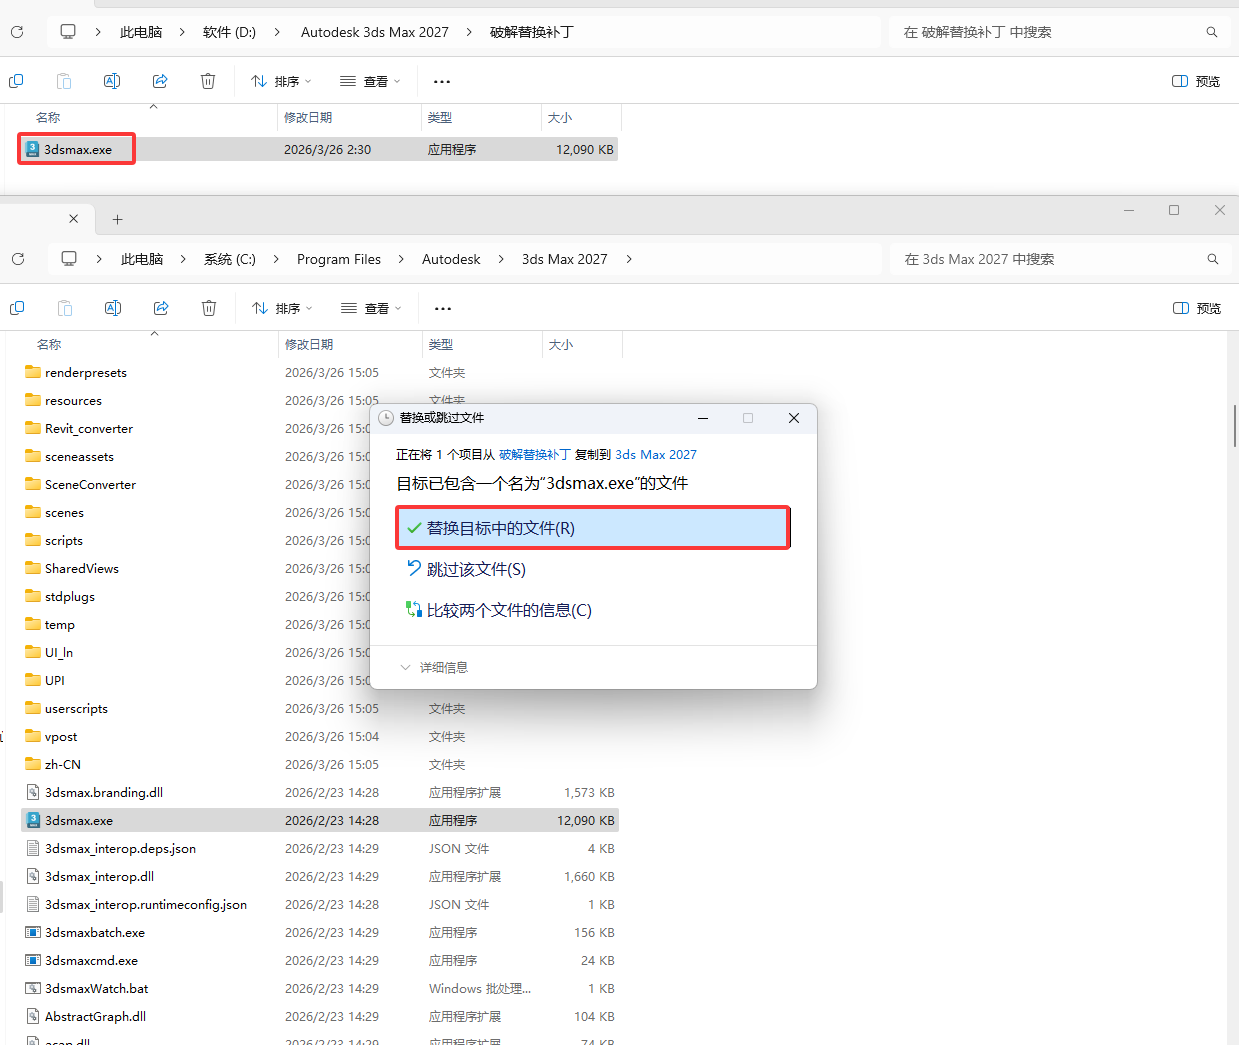
Task: Open the three-dots more options in lower toolbar
Action: tap(443, 308)
